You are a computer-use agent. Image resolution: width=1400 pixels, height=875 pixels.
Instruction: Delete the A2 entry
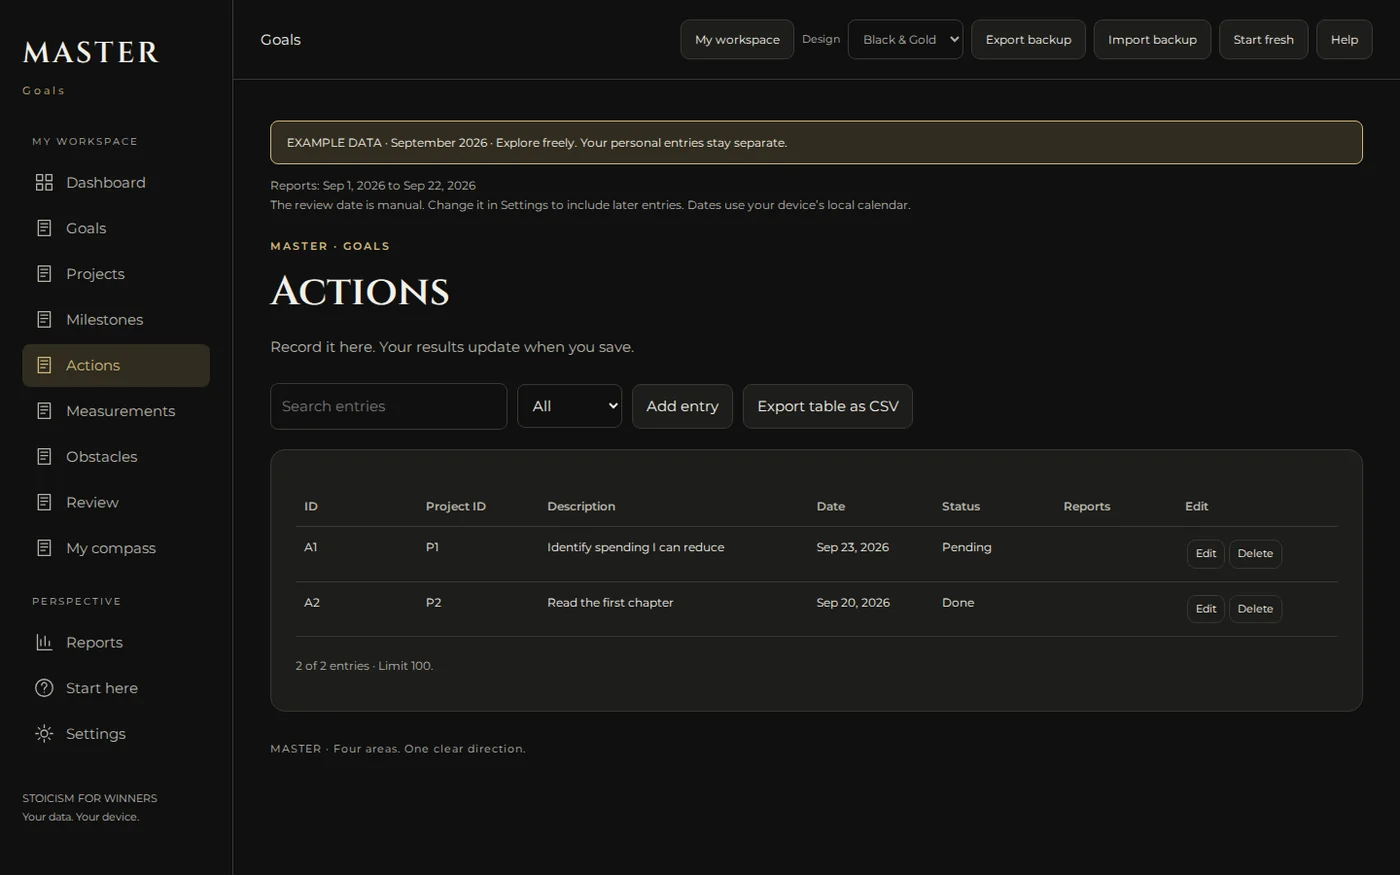click(1255, 609)
